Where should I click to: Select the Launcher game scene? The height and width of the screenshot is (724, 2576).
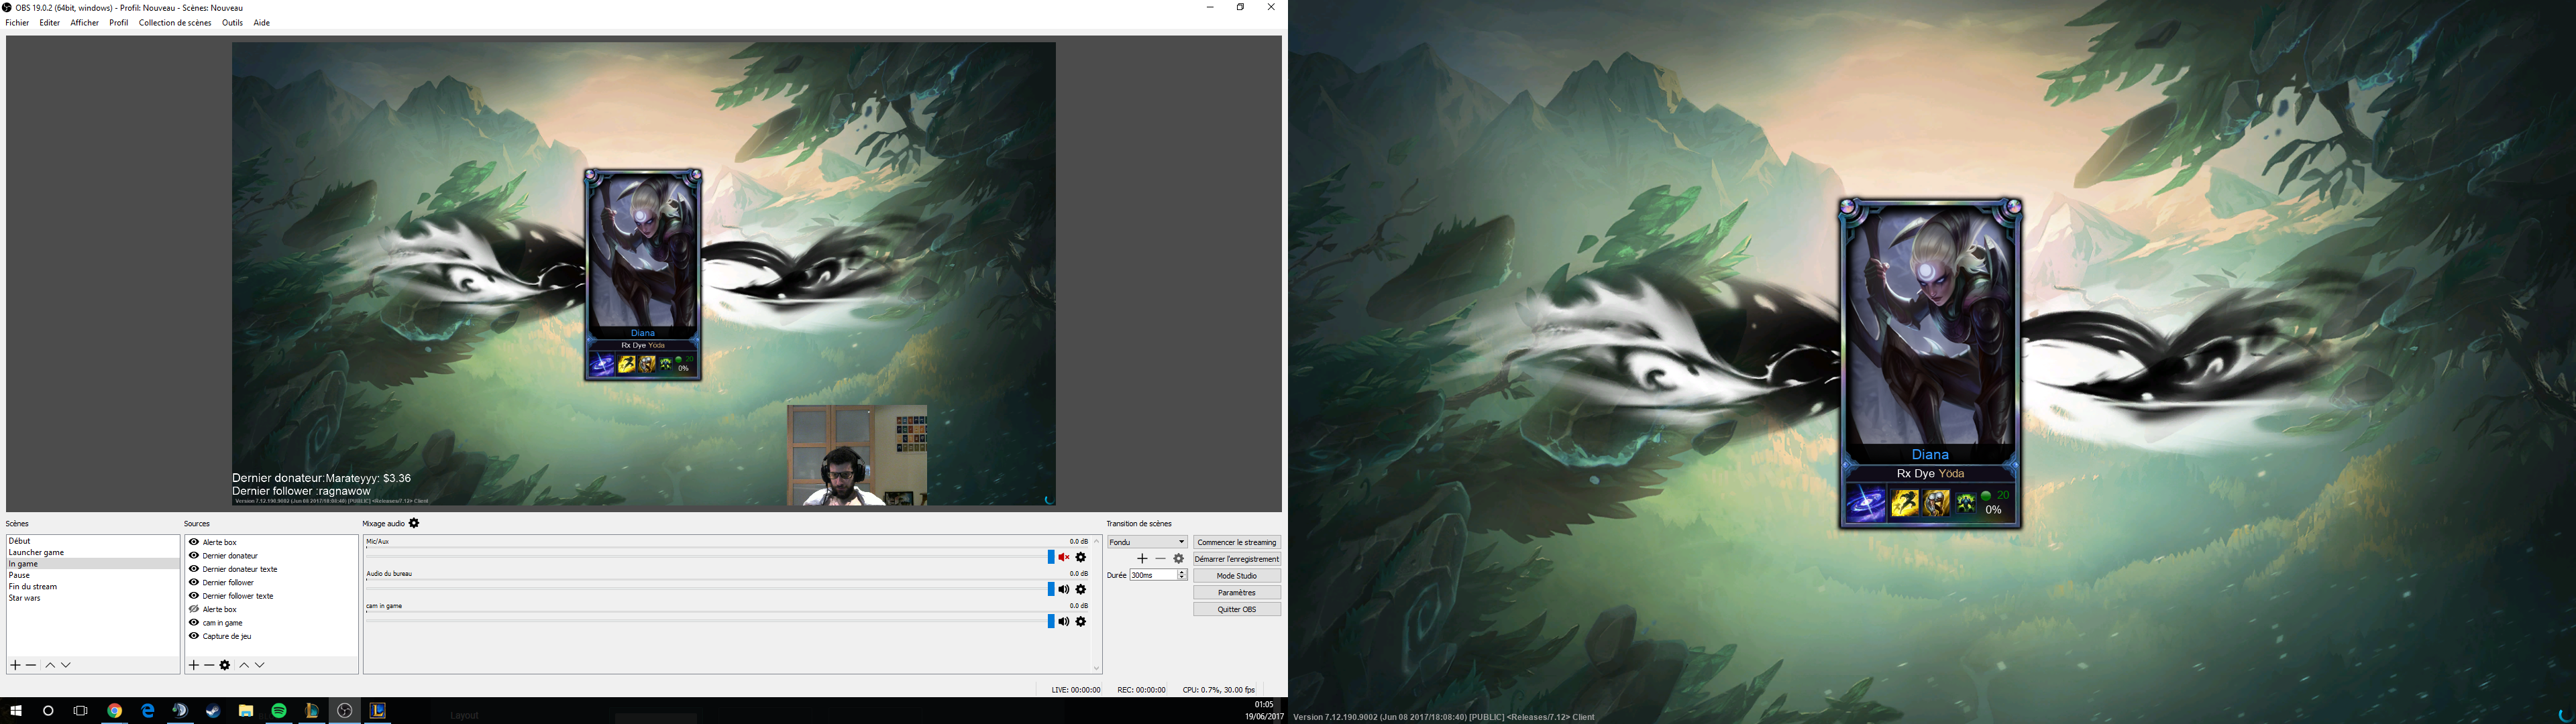93,552
